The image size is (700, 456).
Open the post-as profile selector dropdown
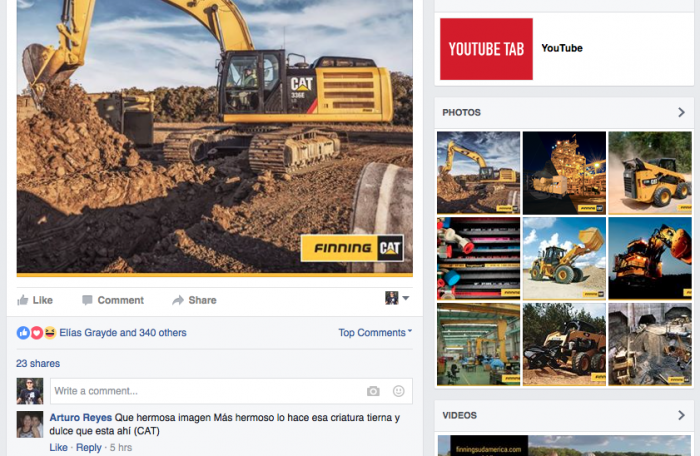tap(397, 299)
